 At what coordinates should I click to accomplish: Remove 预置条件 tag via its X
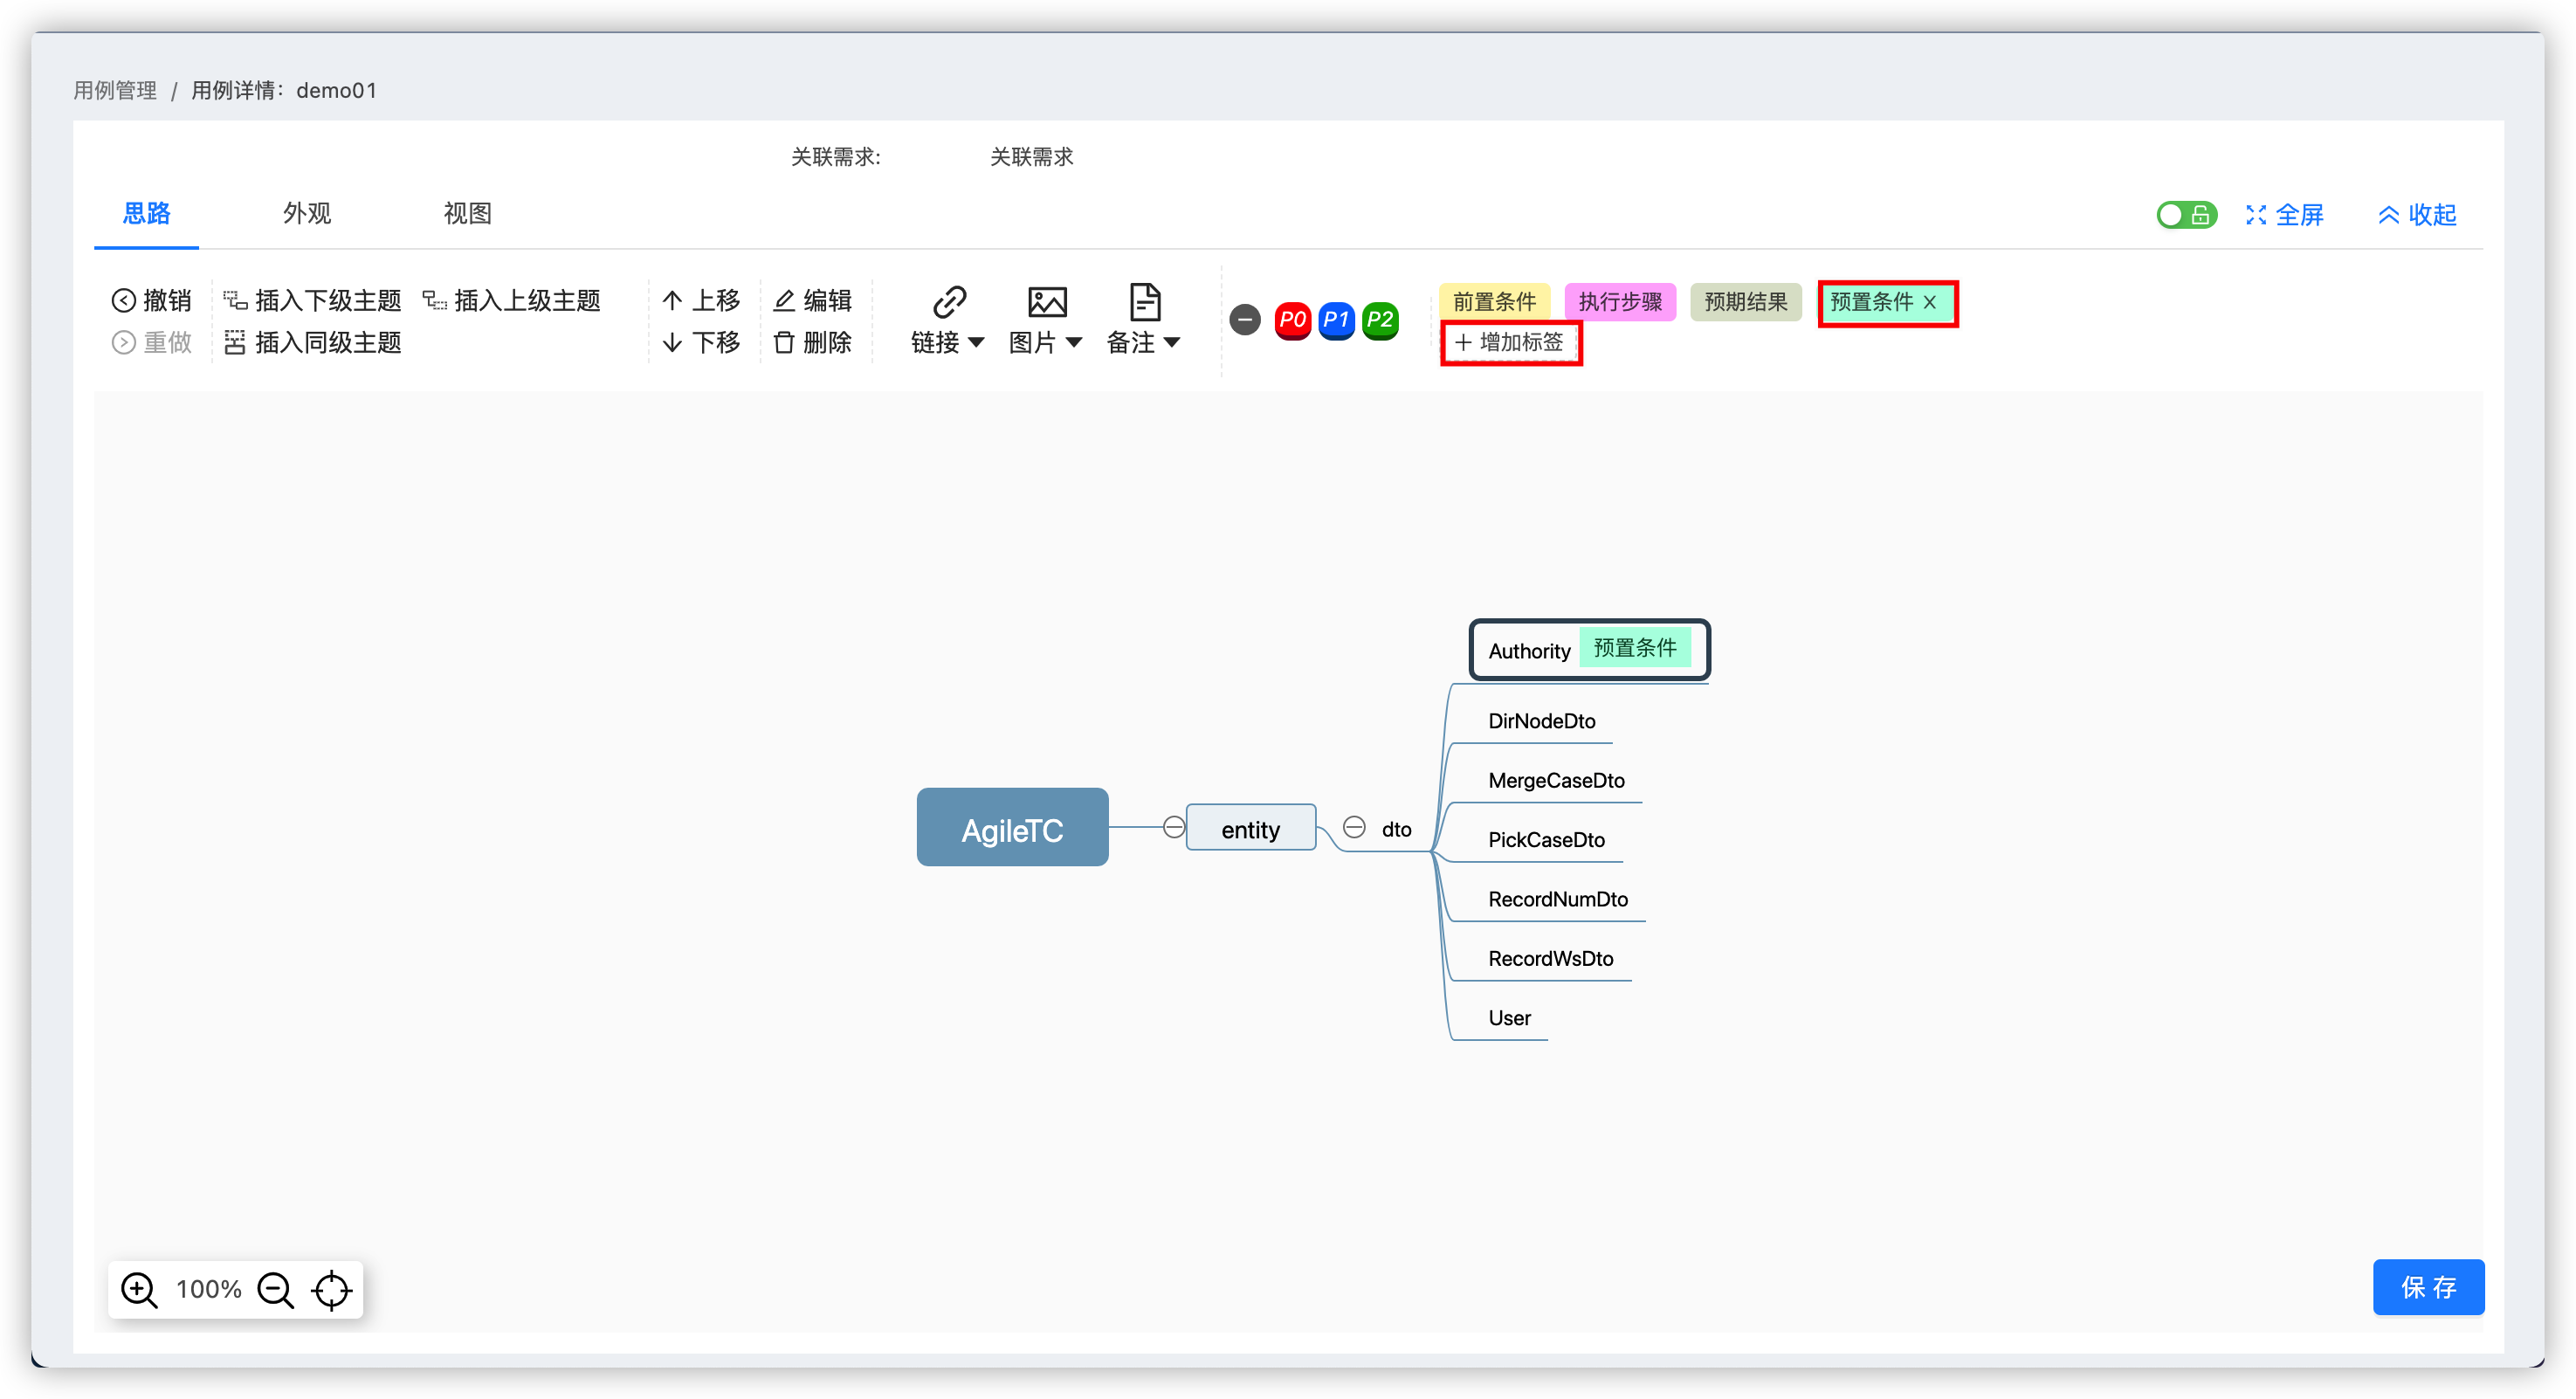[1930, 302]
